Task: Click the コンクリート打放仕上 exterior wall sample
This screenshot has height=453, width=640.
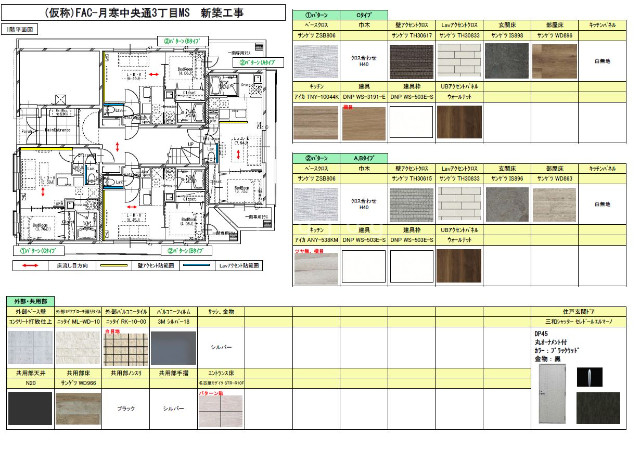Action: pos(31,349)
